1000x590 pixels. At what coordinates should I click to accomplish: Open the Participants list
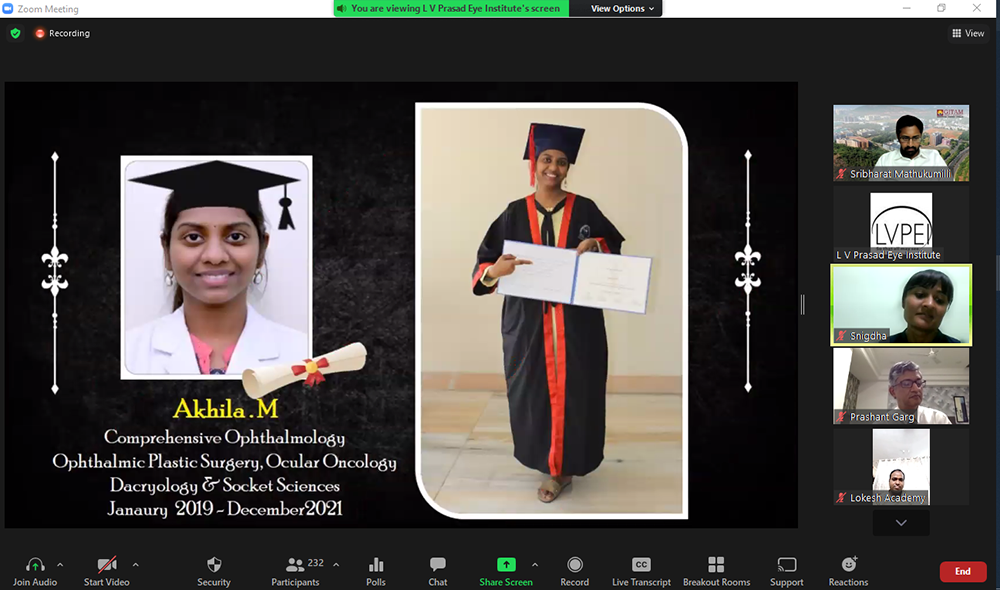296,565
